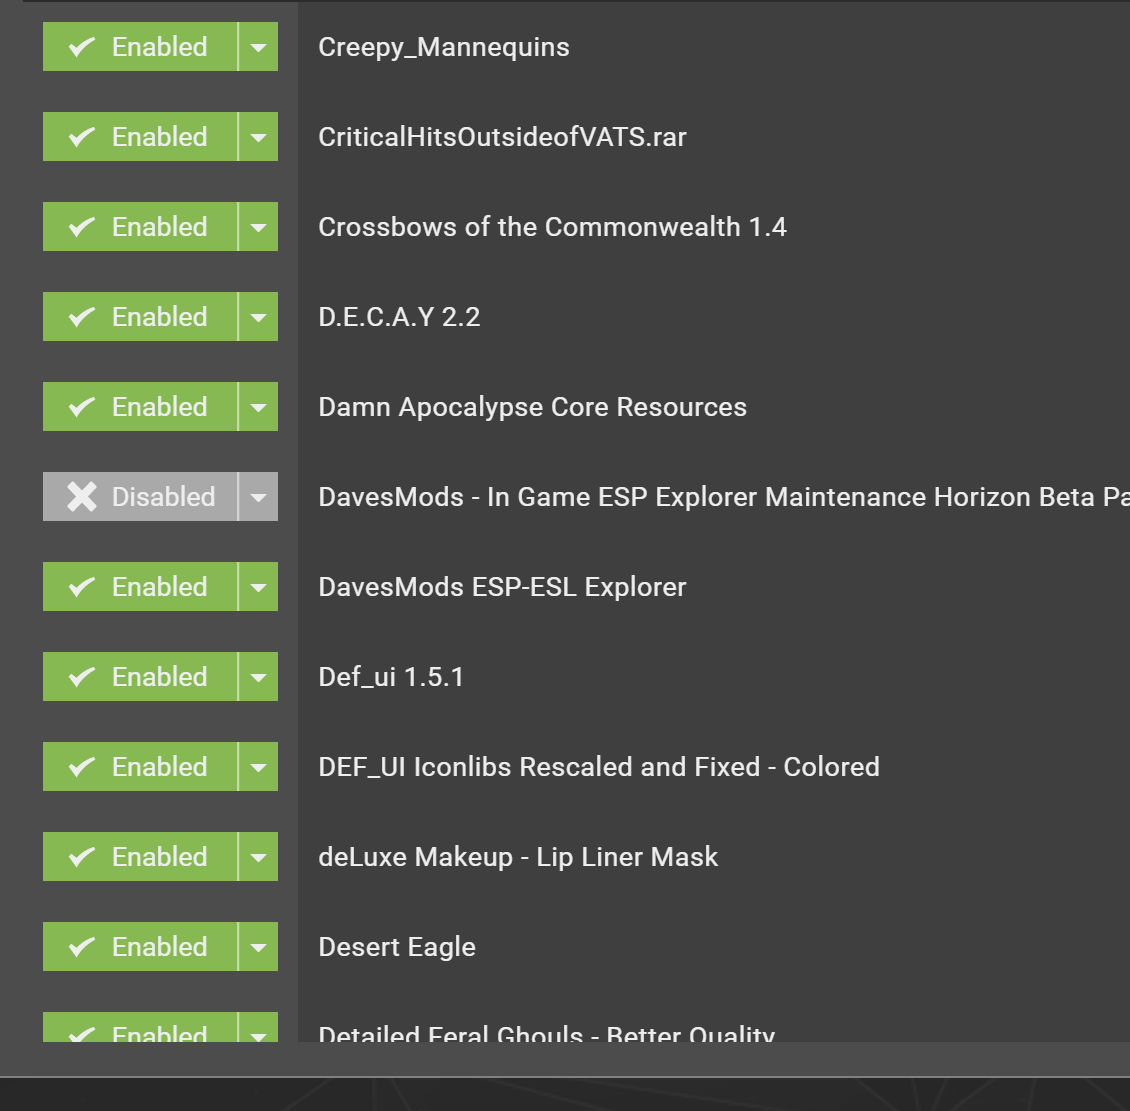The height and width of the screenshot is (1111, 1130).
Task: Select Damn Apocalypse Core Resources name
Action: click(533, 408)
